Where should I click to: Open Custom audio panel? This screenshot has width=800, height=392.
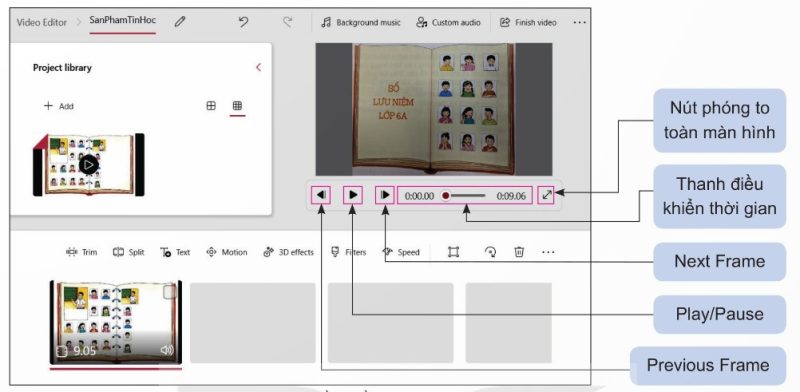pyautogui.click(x=448, y=22)
